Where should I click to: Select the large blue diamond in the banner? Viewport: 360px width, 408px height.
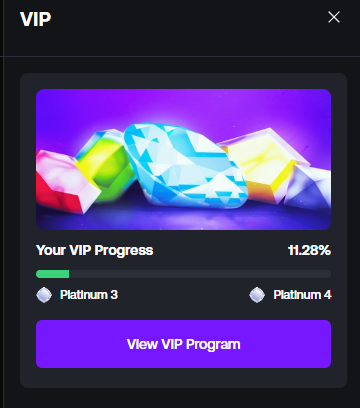click(186, 166)
